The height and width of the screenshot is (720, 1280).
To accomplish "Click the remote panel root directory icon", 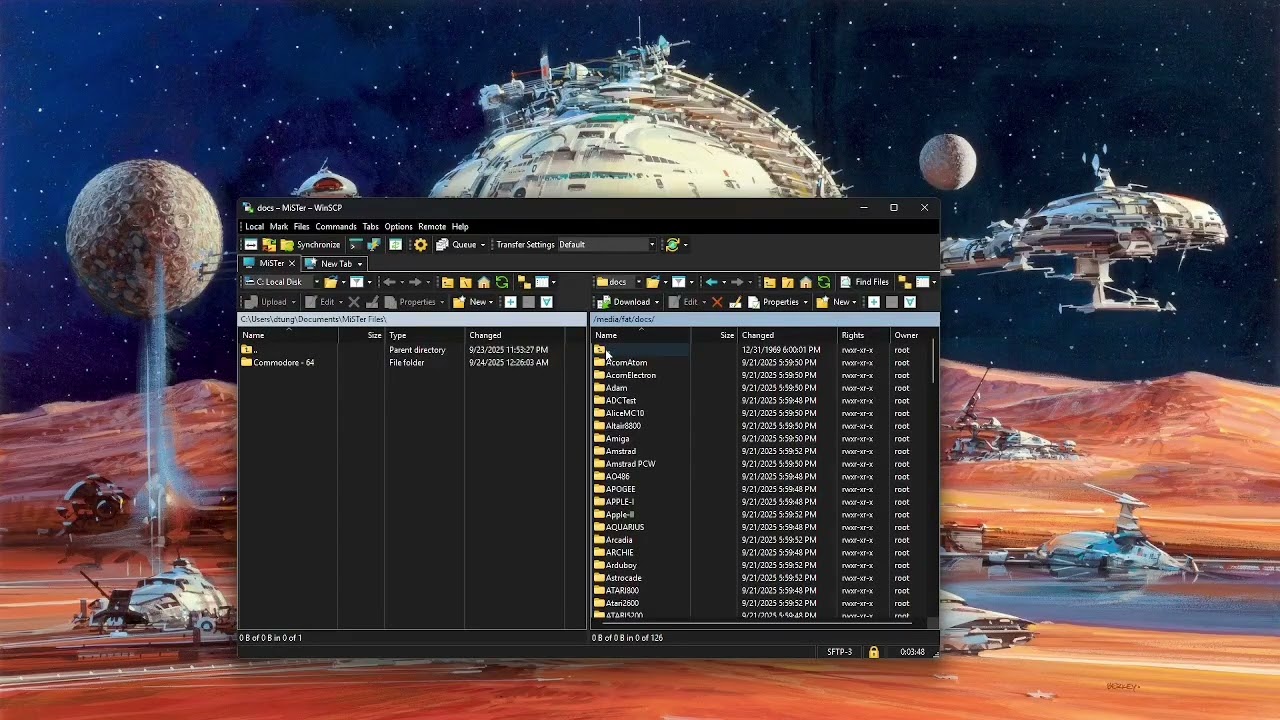I will pyautogui.click(x=788, y=282).
